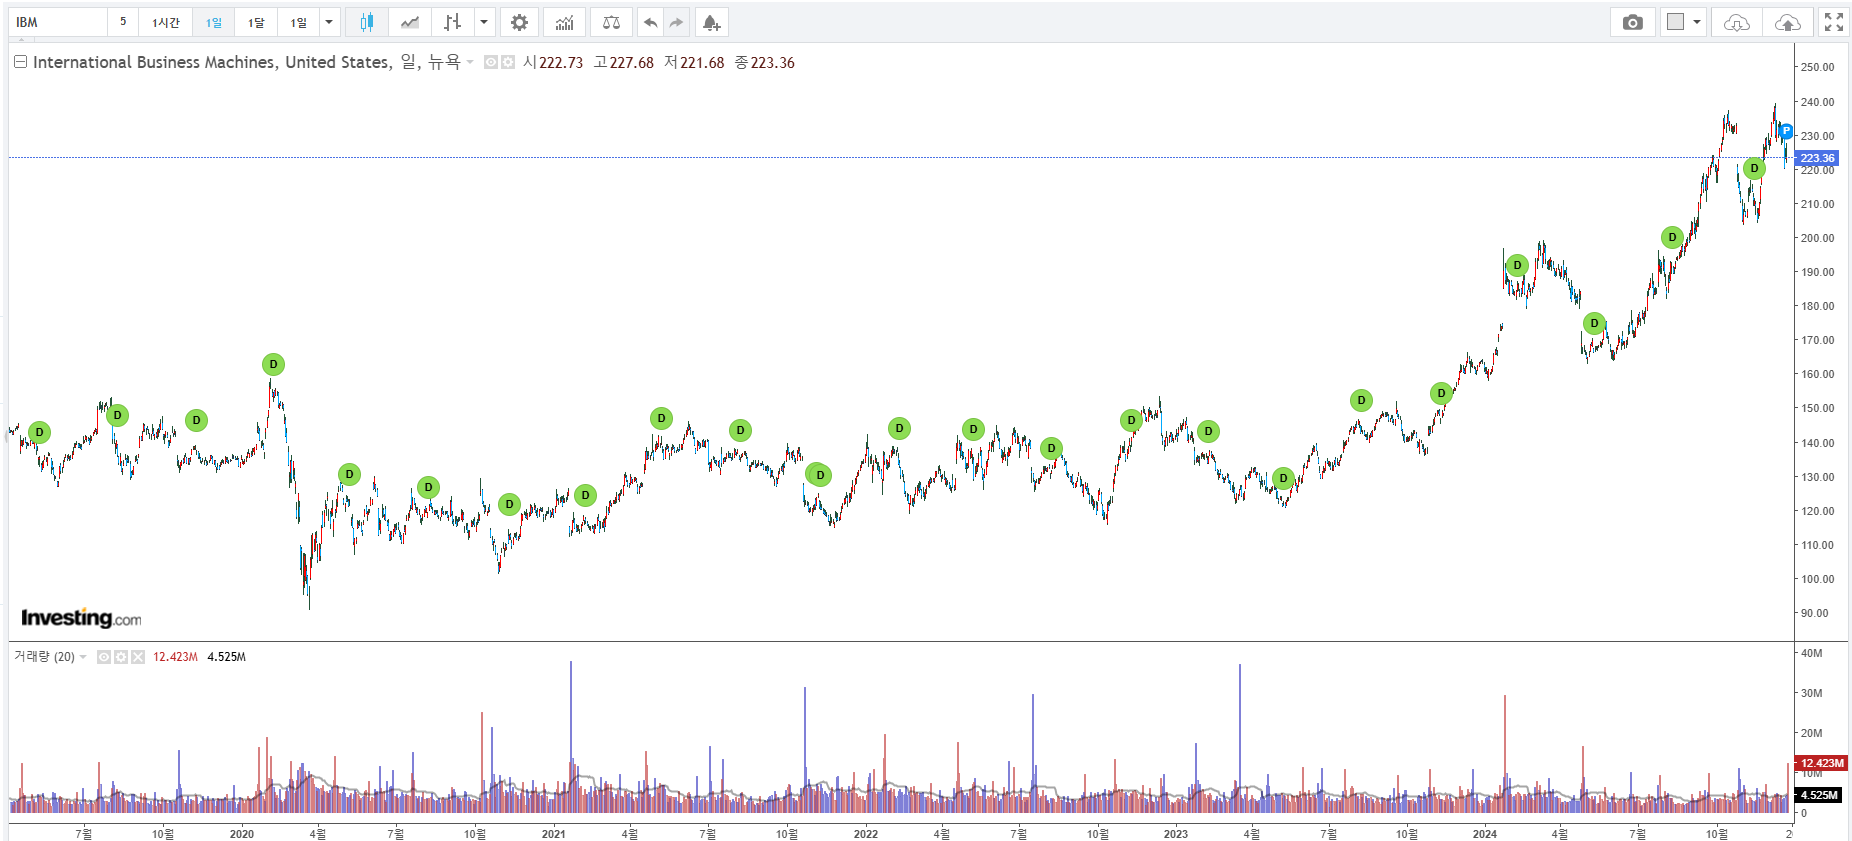The height and width of the screenshot is (841, 1852).
Task: Click the 2022 time axis label
Action: coord(866,833)
